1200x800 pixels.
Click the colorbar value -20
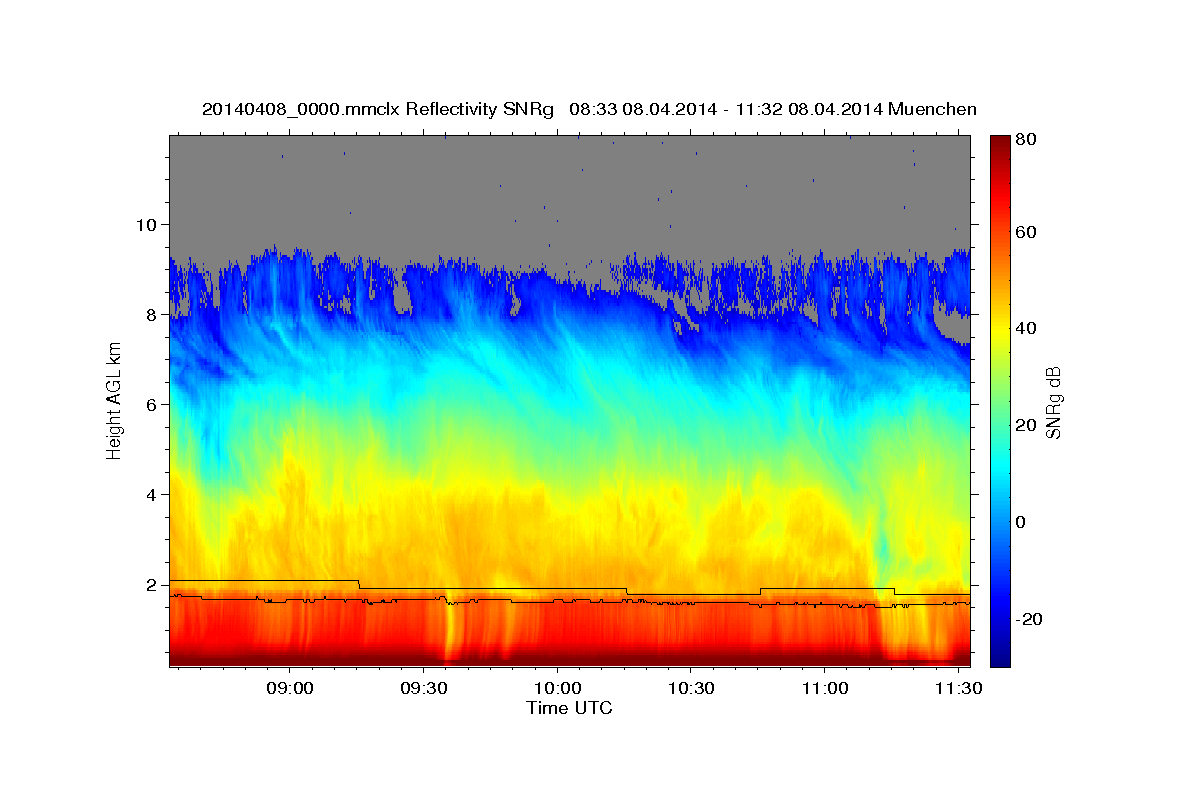pos(1029,619)
